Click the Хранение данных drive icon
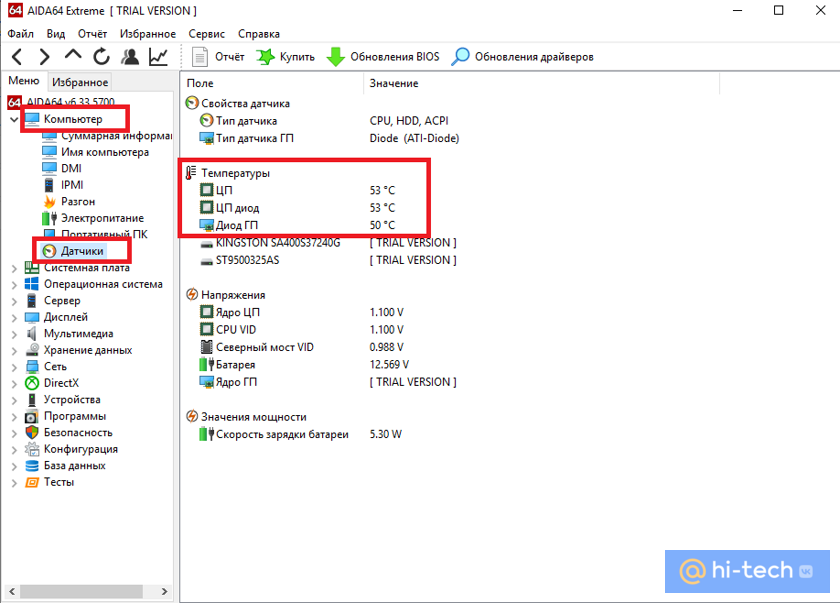This screenshot has width=840, height=603. pos(32,350)
